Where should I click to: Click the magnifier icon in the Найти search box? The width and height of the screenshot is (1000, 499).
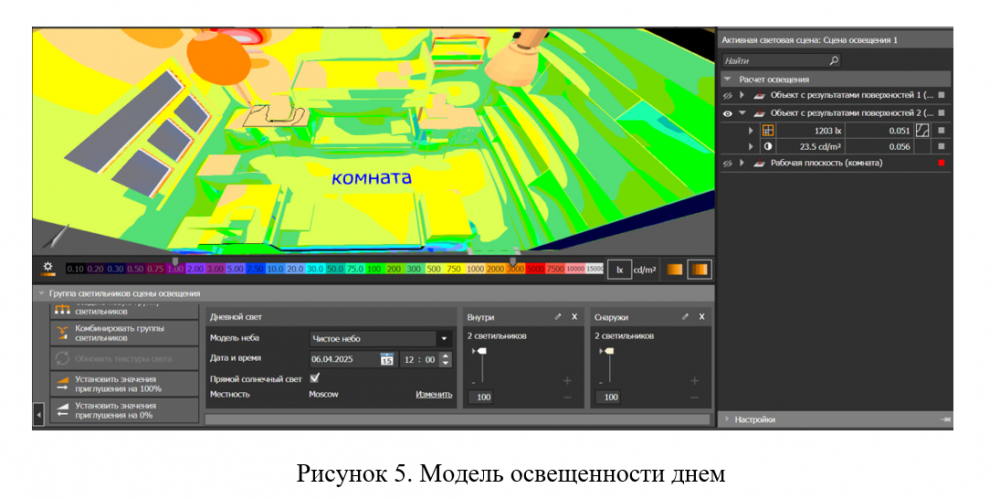(833, 61)
